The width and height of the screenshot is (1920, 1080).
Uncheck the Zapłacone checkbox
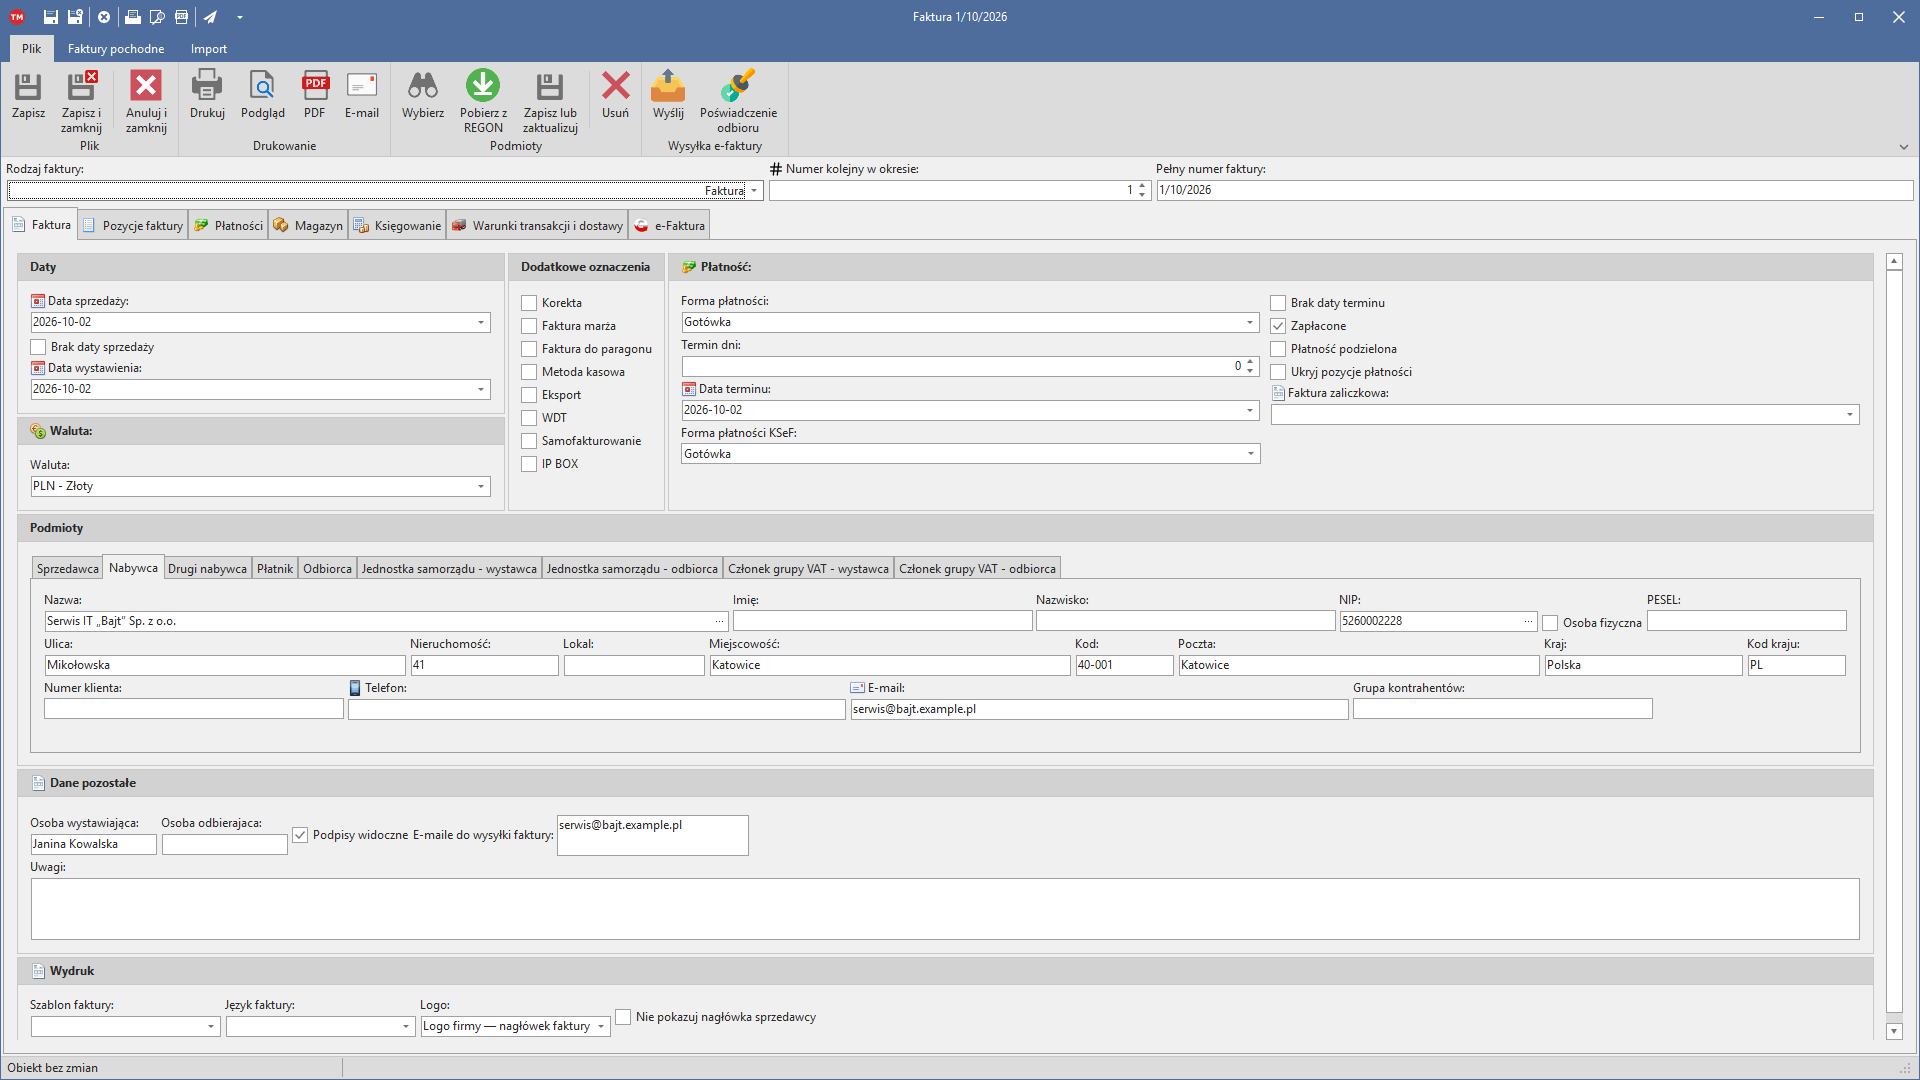(1278, 326)
